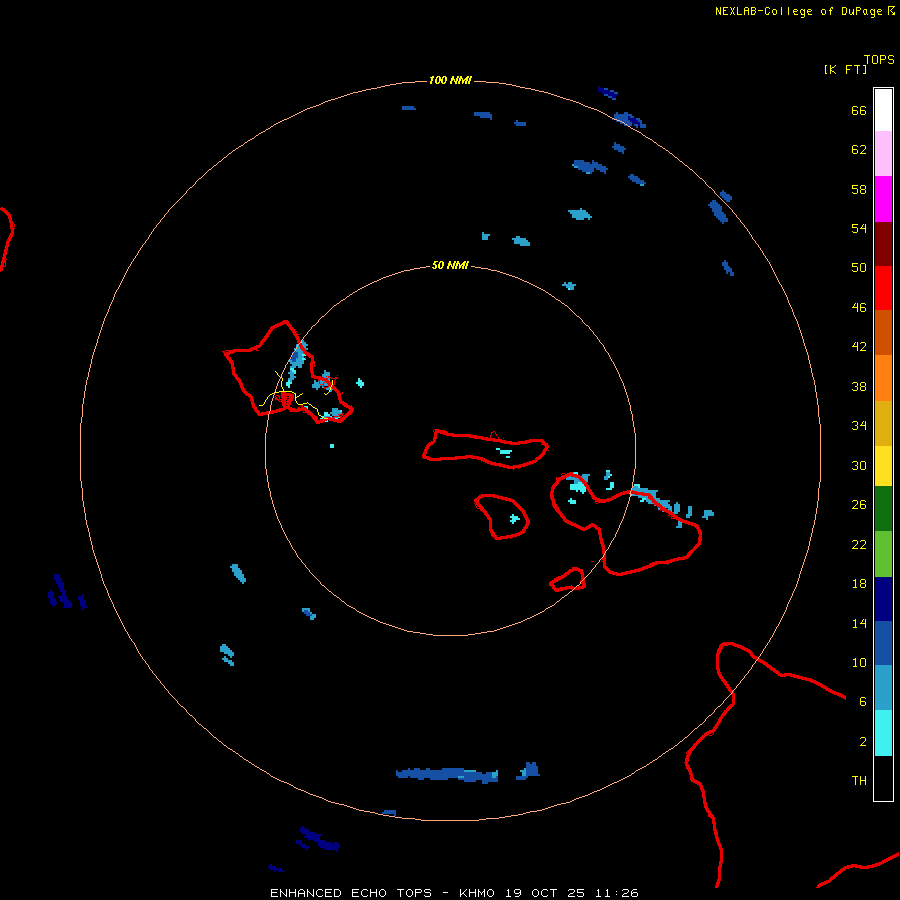Click the TOPS legend title
The image size is (900, 900).
pyautogui.click(x=879, y=59)
